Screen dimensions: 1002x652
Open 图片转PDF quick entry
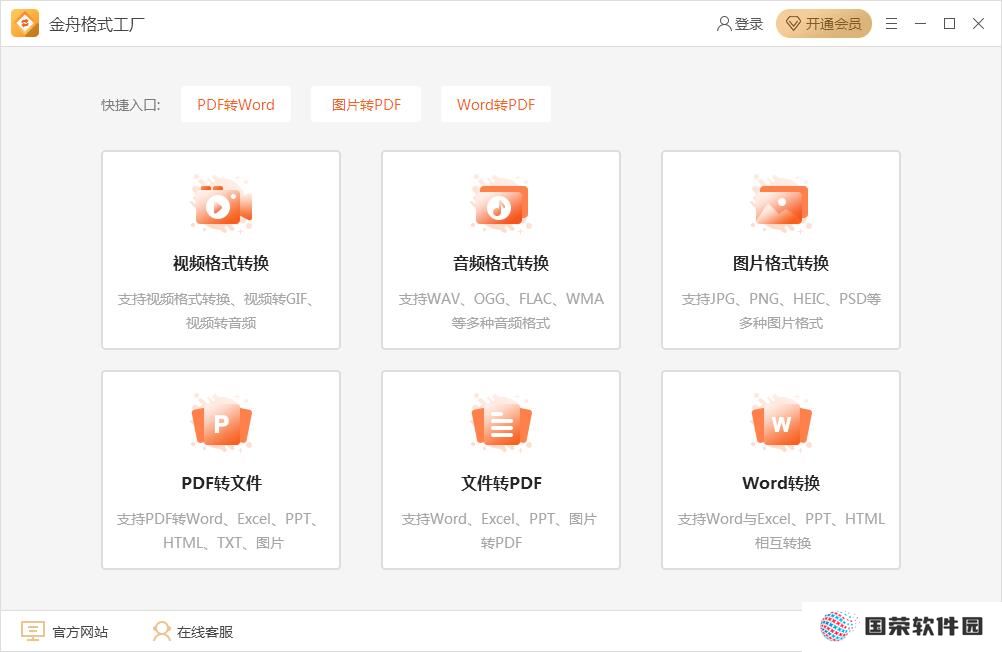point(366,104)
